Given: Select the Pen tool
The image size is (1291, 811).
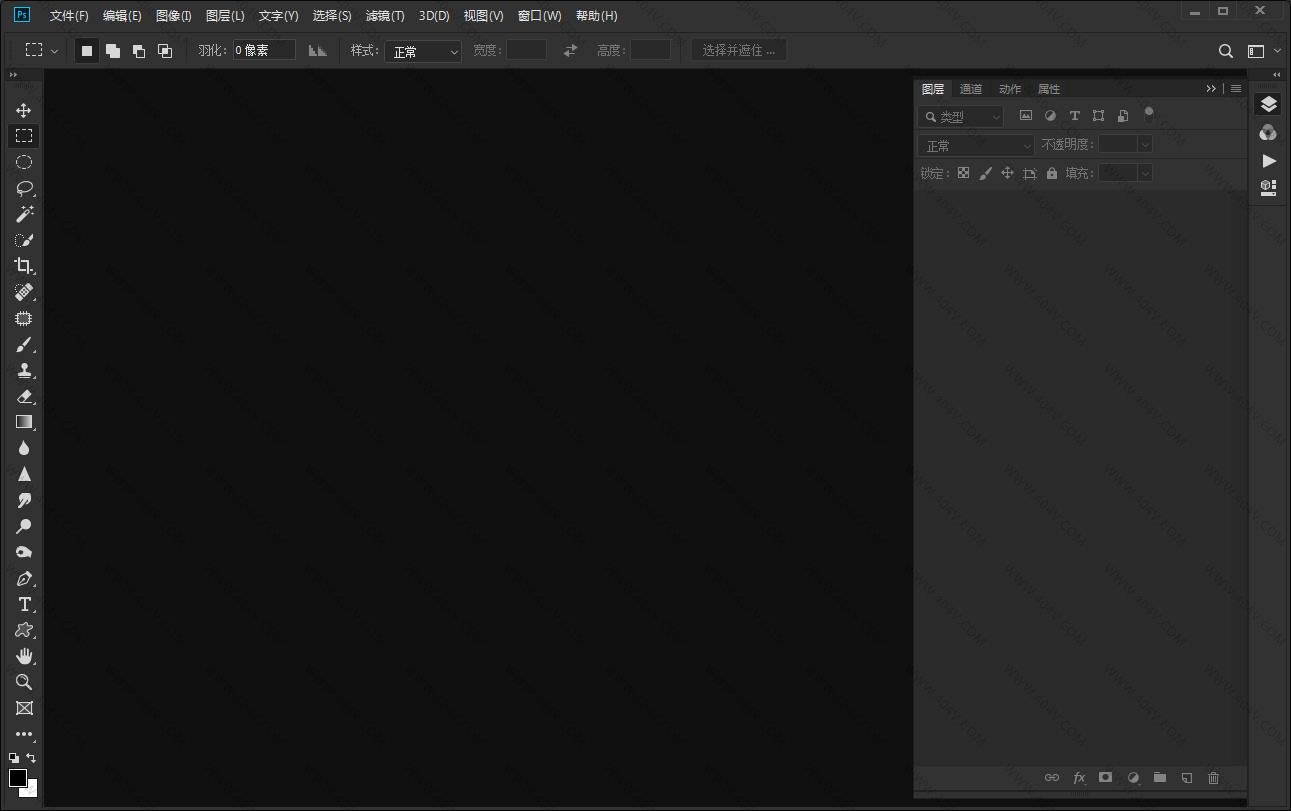Looking at the screenshot, I should pos(24,579).
